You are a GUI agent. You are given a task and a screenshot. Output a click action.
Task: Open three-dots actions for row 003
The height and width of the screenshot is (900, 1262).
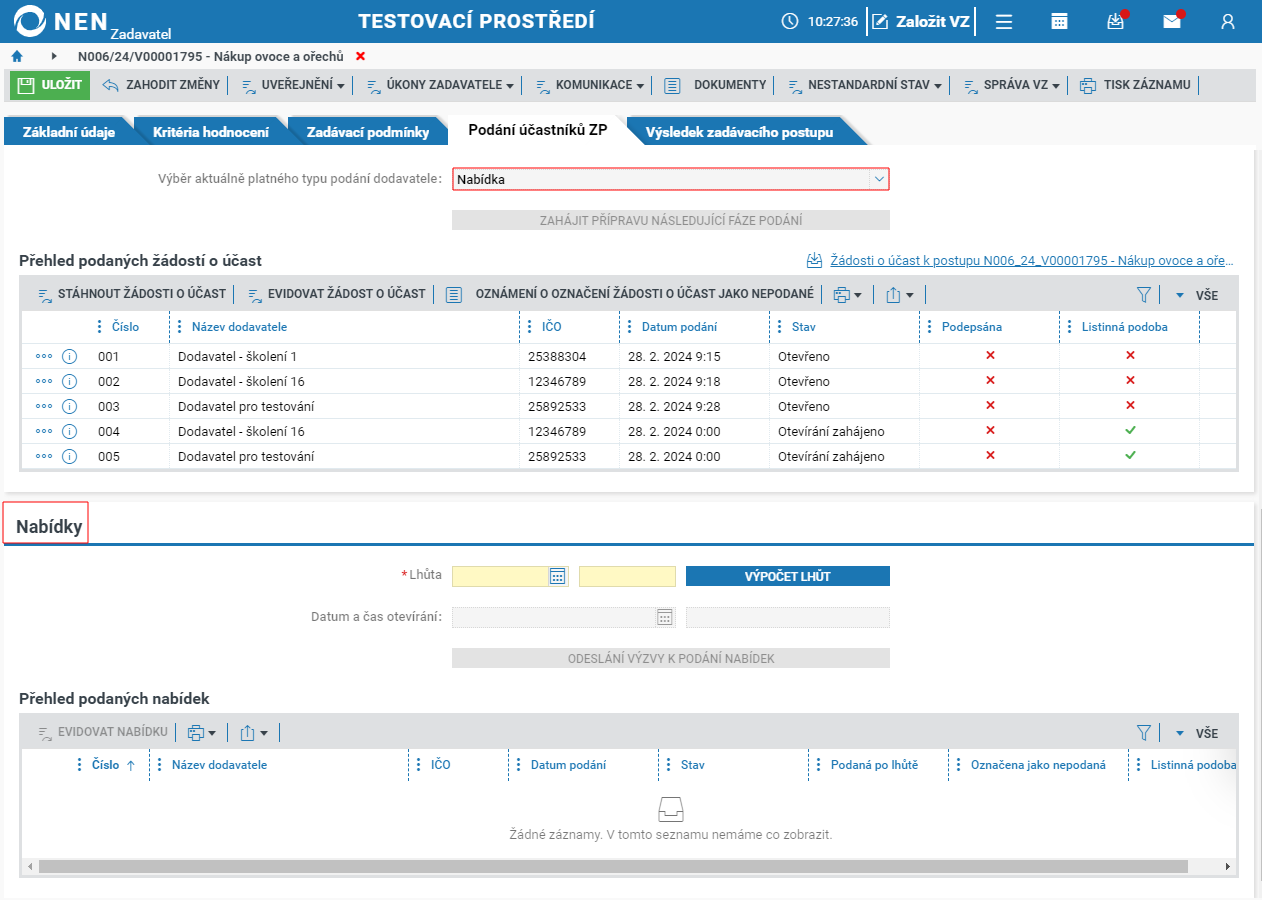(x=43, y=406)
